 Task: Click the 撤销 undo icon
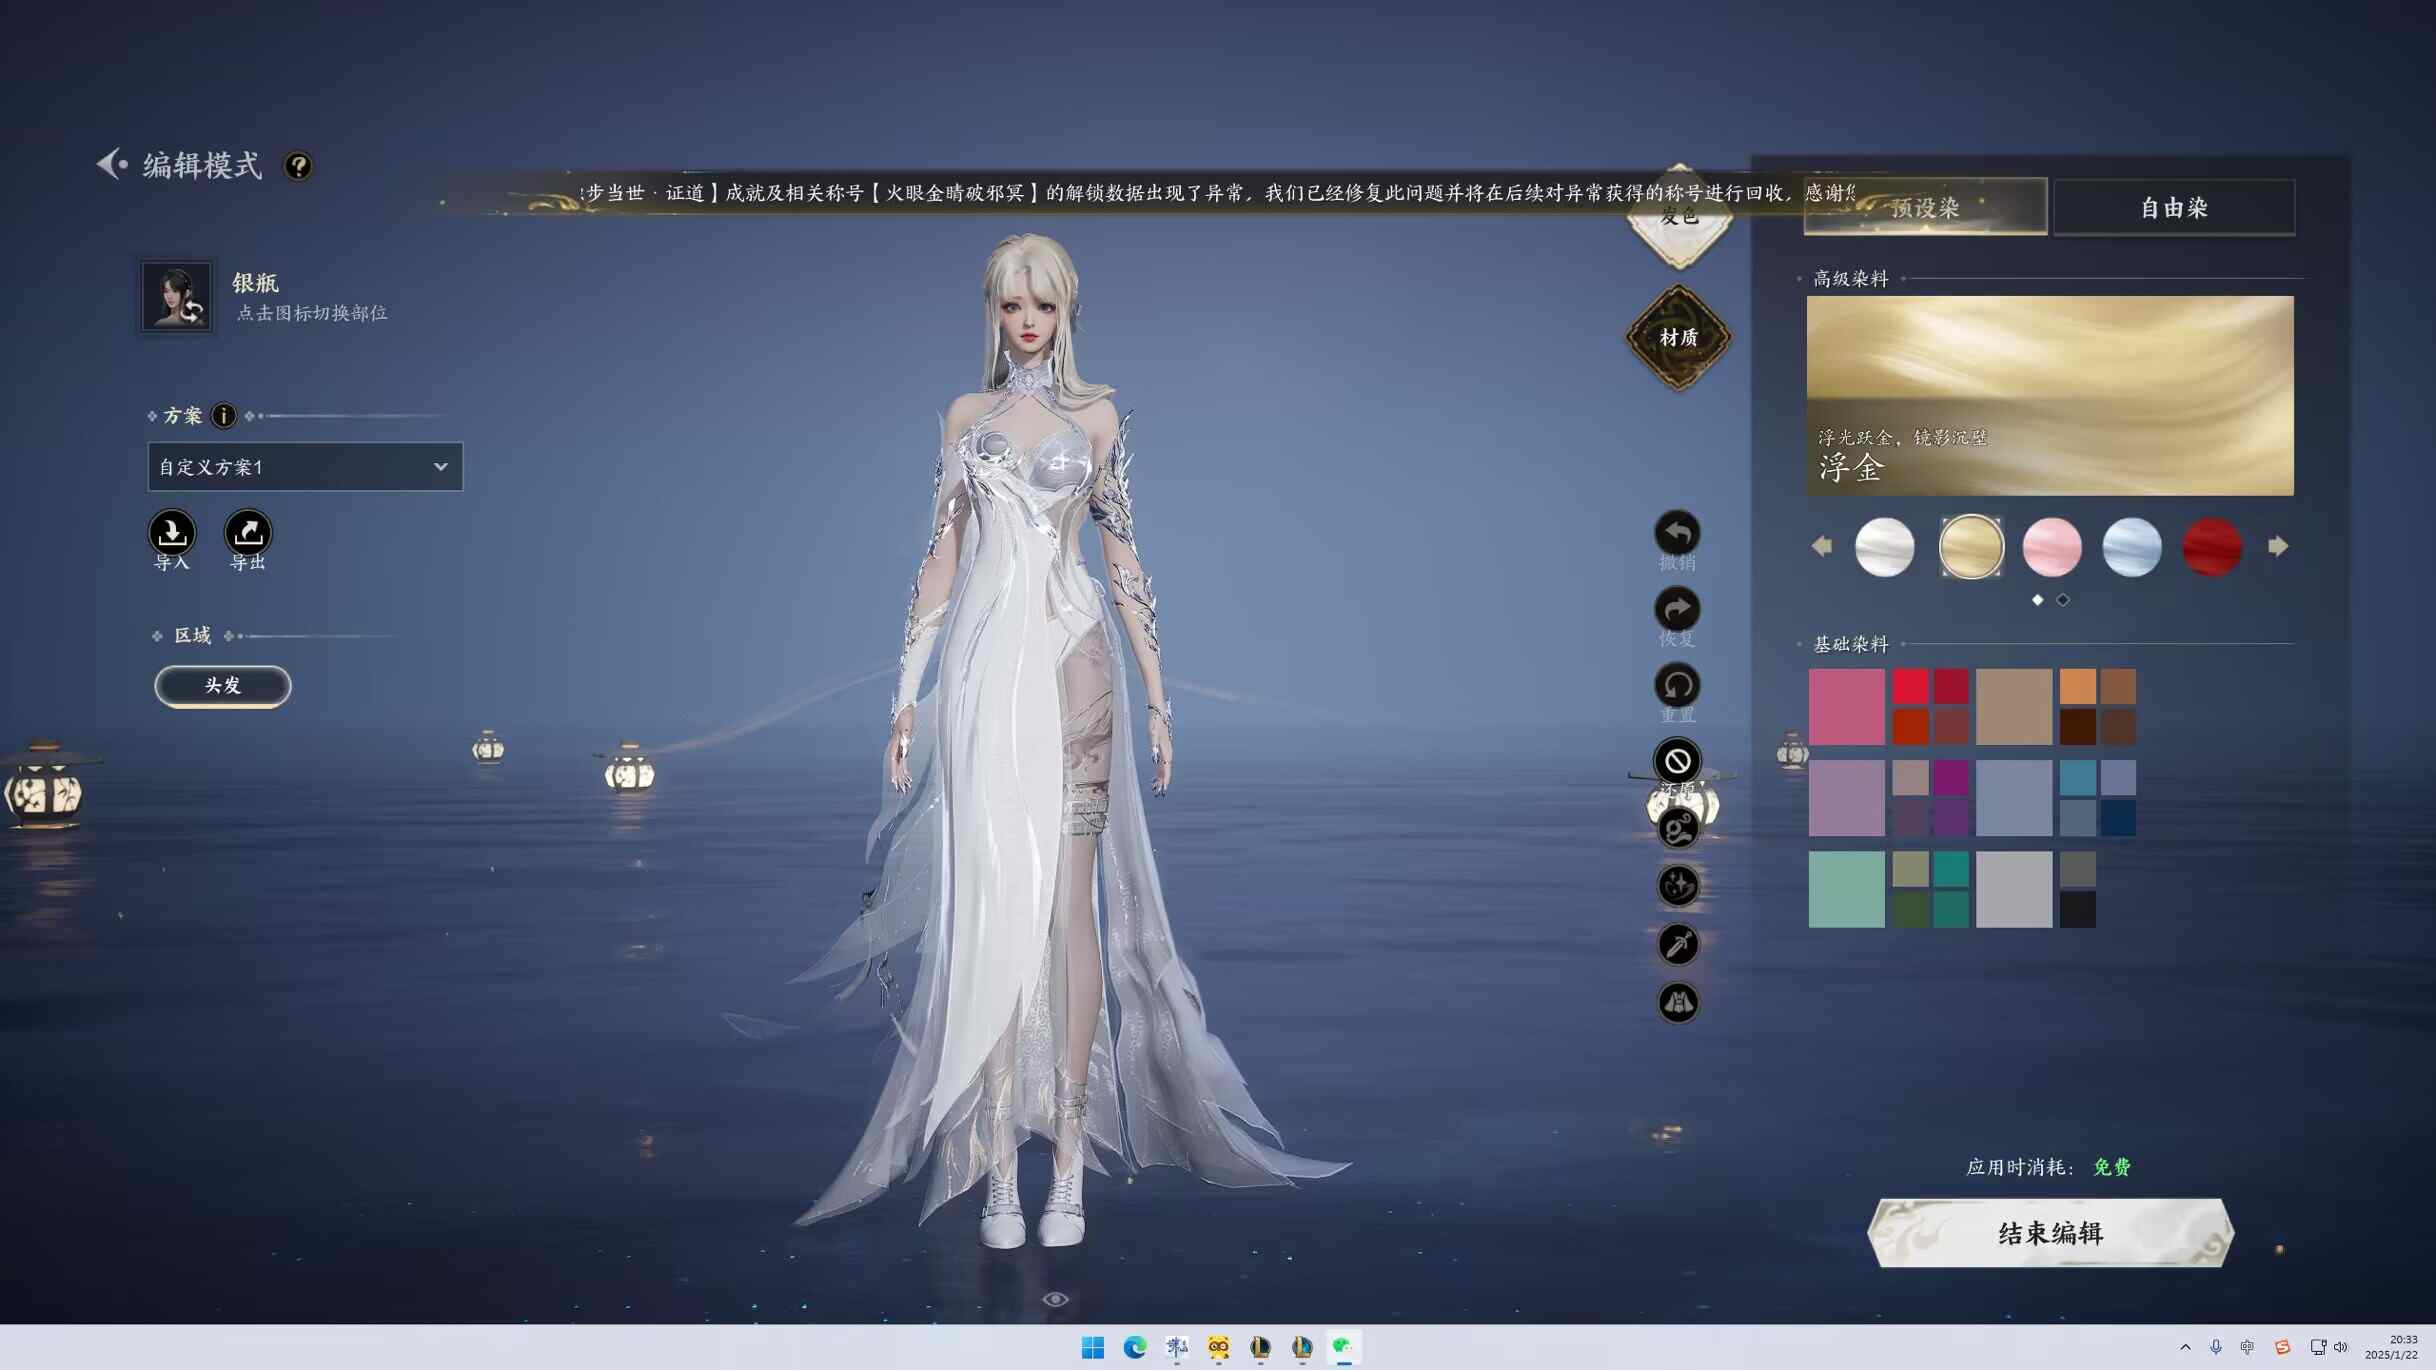tap(1678, 534)
